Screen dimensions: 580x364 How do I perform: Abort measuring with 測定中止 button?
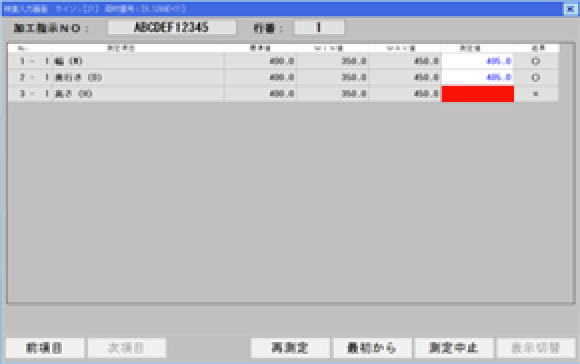(454, 348)
